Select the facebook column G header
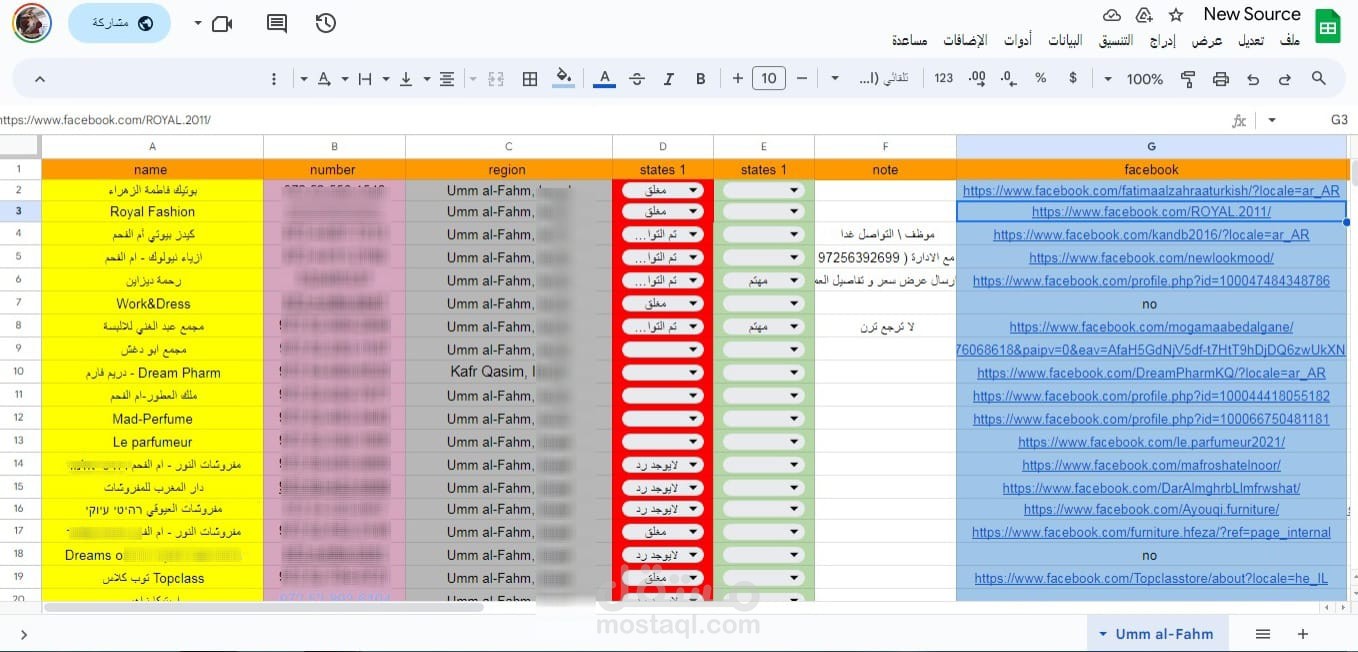This screenshot has height=652, width=1358. (x=1151, y=146)
